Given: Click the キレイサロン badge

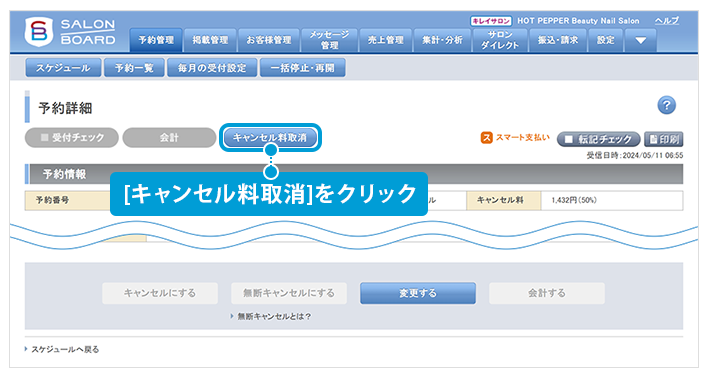Looking at the screenshot, I should click(491, 21).
